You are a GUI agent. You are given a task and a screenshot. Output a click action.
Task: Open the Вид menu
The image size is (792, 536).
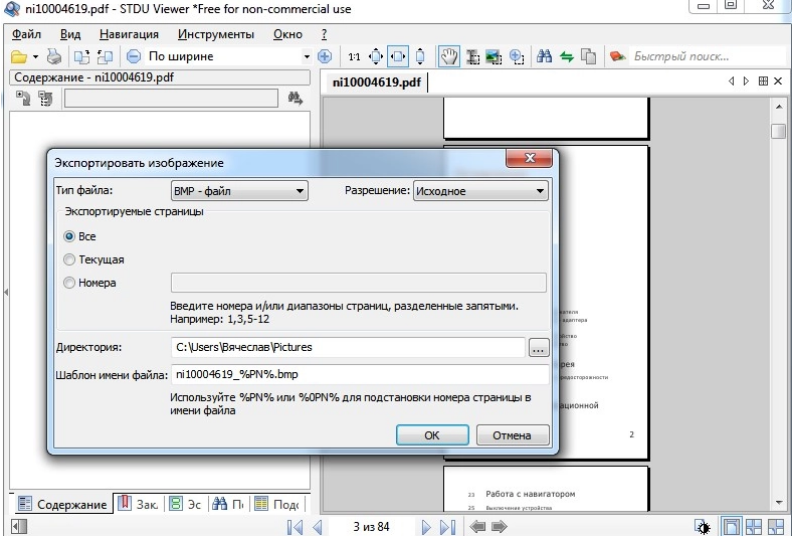pos(70,34)
